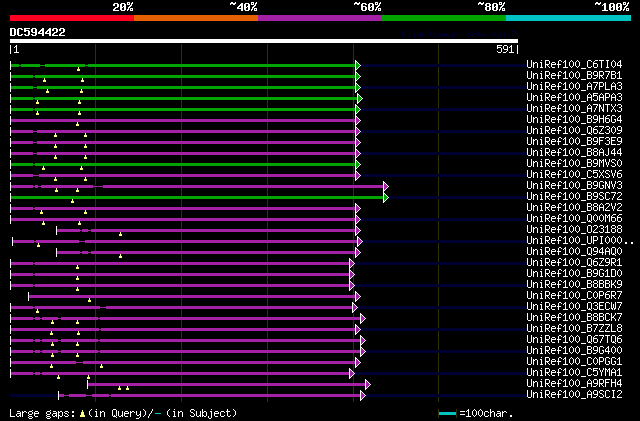The height and width of the screenshot is (421, 640).
Task: Click the yellow gap marker under the UniRef100_O23188 bar
Action: 120,234
